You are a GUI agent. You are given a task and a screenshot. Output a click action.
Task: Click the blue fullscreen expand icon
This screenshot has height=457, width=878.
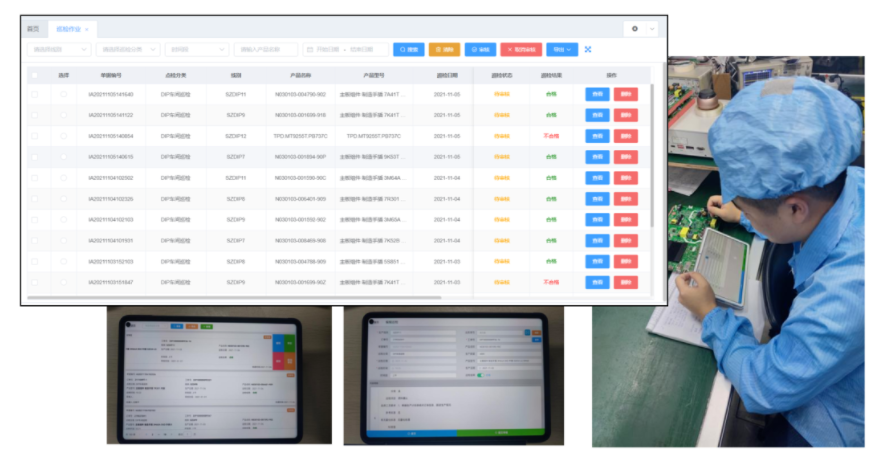pos(588,49)
